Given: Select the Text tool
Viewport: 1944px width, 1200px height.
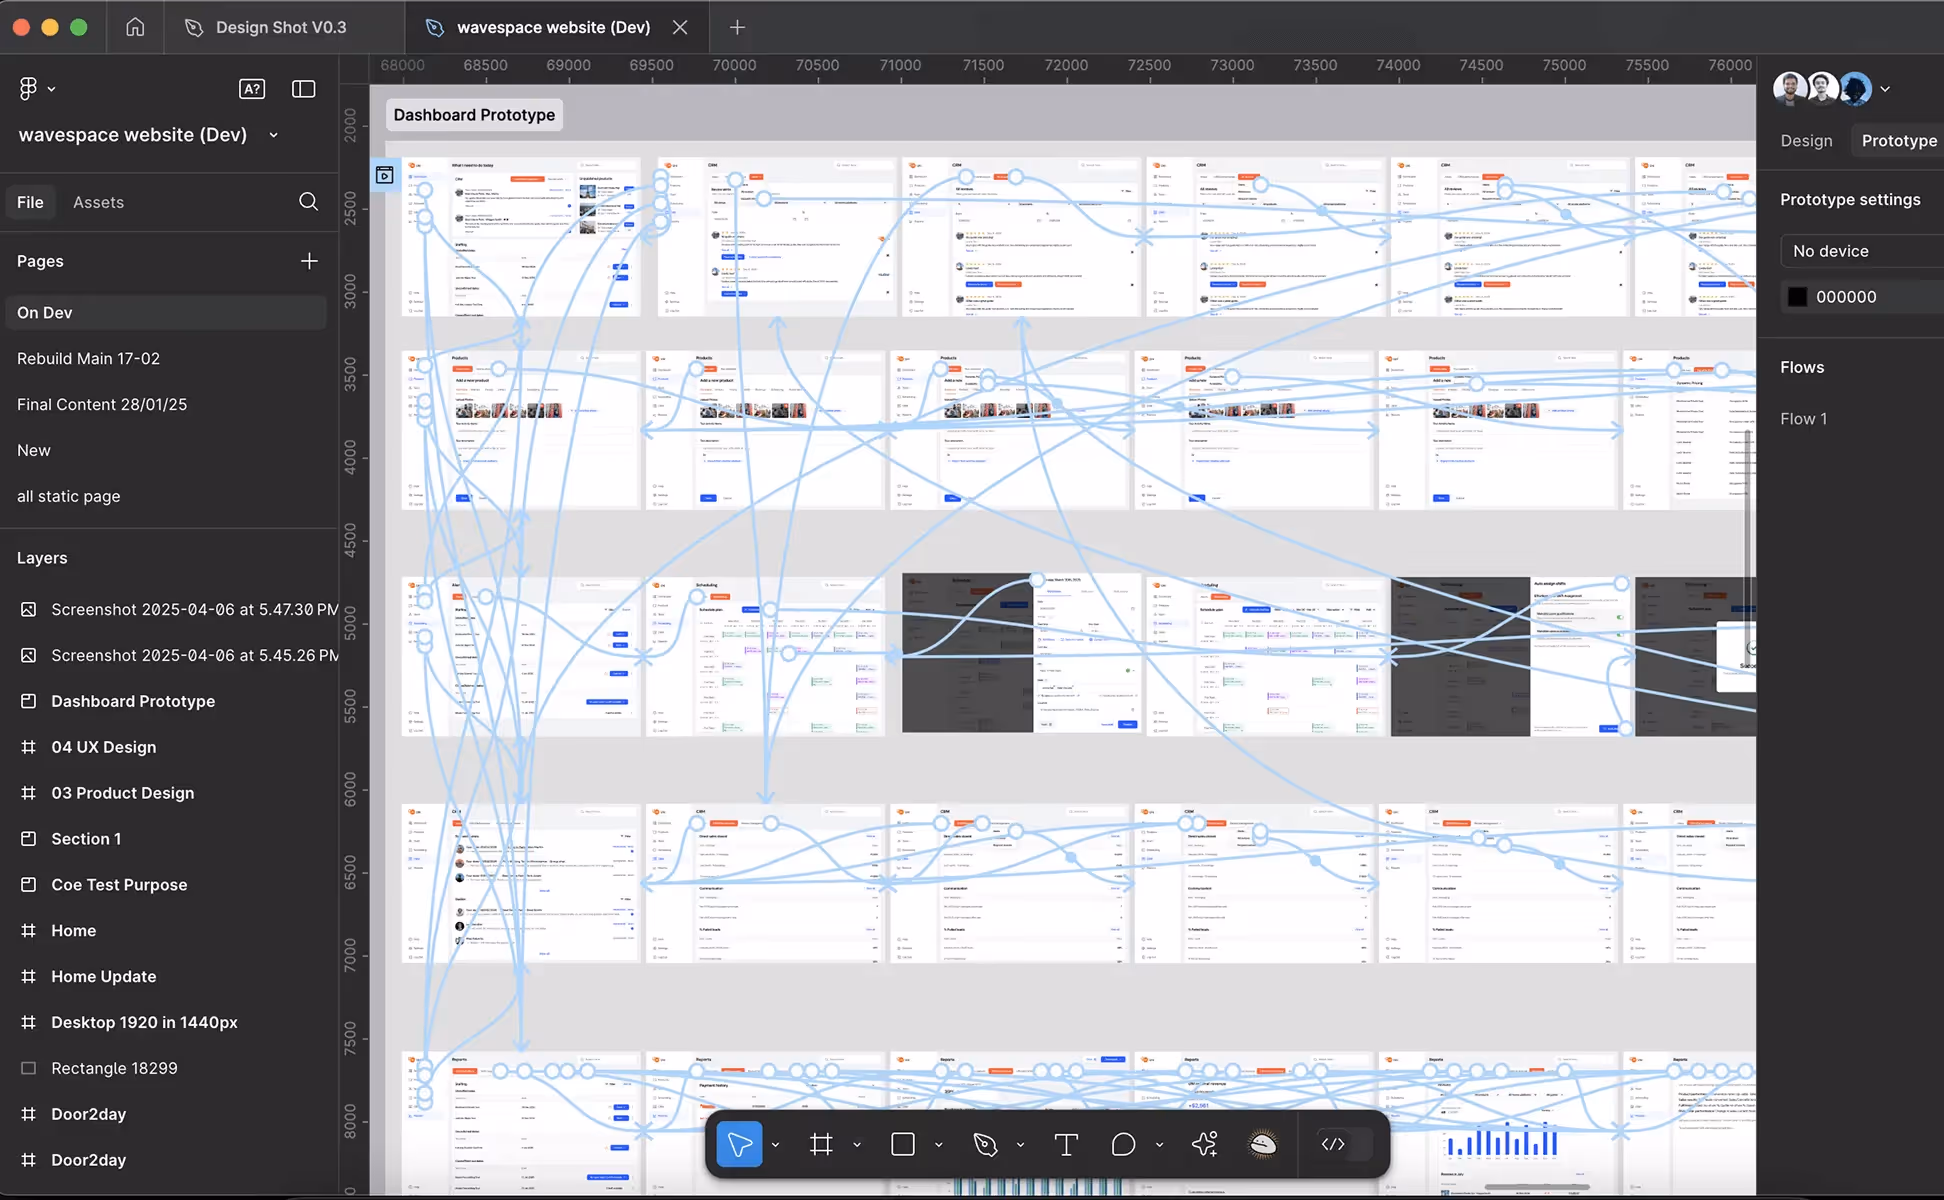Looking at the screenshot, I should pyautogui.click(x=1066, y=1144).
